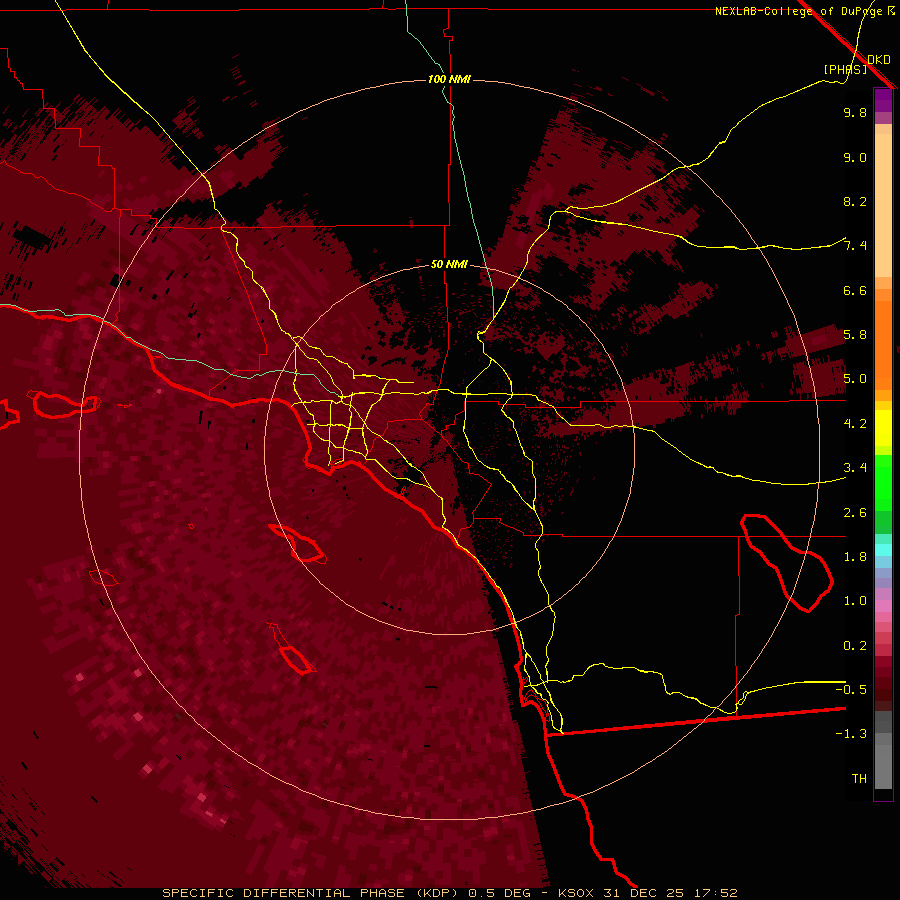Screen dimensions: 900x900
Task: Click the -0.5 legend value
Action: click(x=851, y=690)
